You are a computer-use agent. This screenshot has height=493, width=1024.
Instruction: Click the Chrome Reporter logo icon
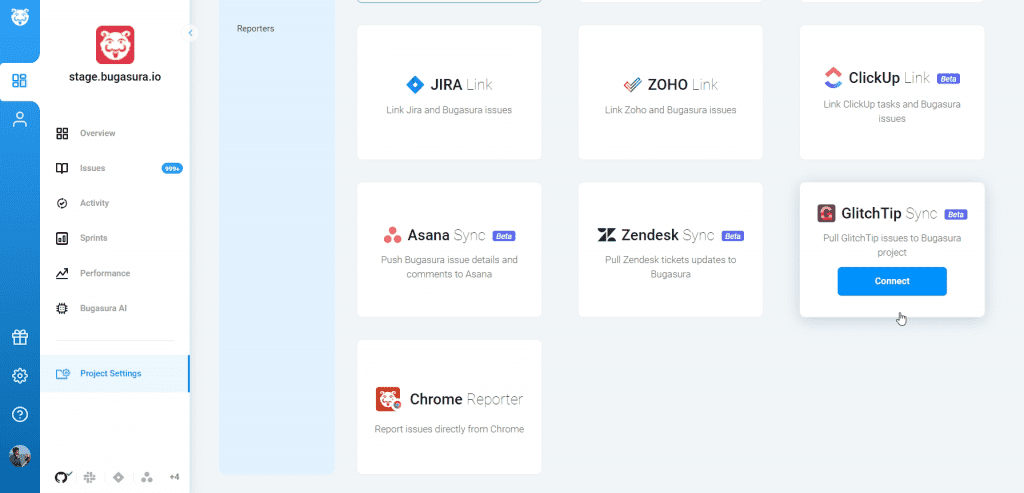(x=388, y=399)
